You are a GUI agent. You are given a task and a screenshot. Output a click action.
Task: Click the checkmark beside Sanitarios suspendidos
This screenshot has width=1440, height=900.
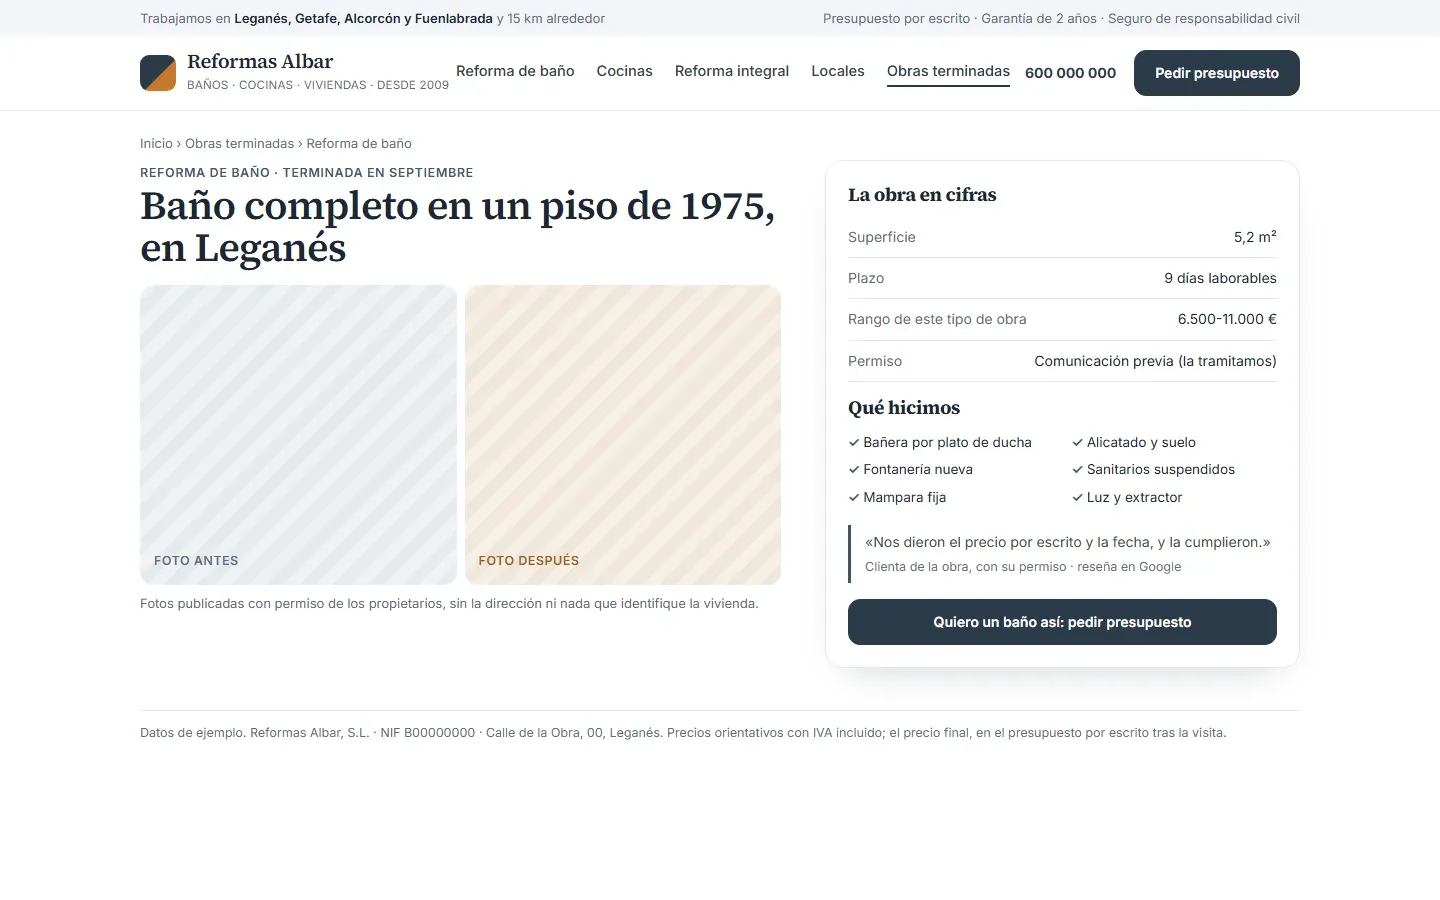1077,469
